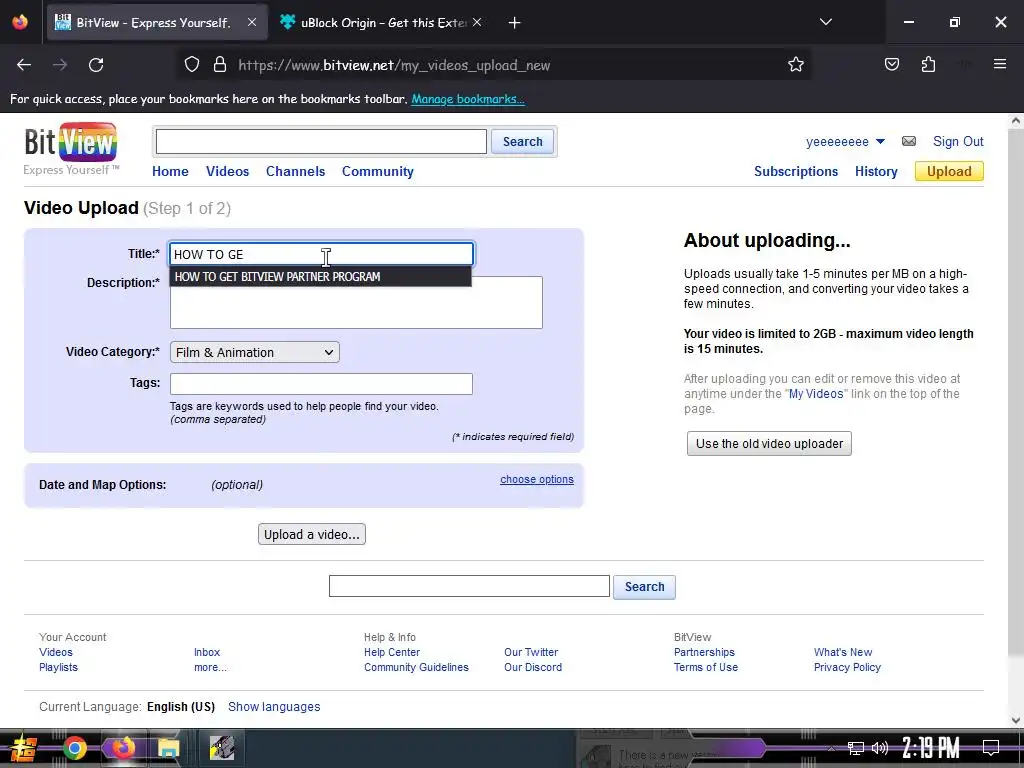Open the Video Category dropdown
Viewport: 1024px width, 768px height.
click(x=254, y=352)
